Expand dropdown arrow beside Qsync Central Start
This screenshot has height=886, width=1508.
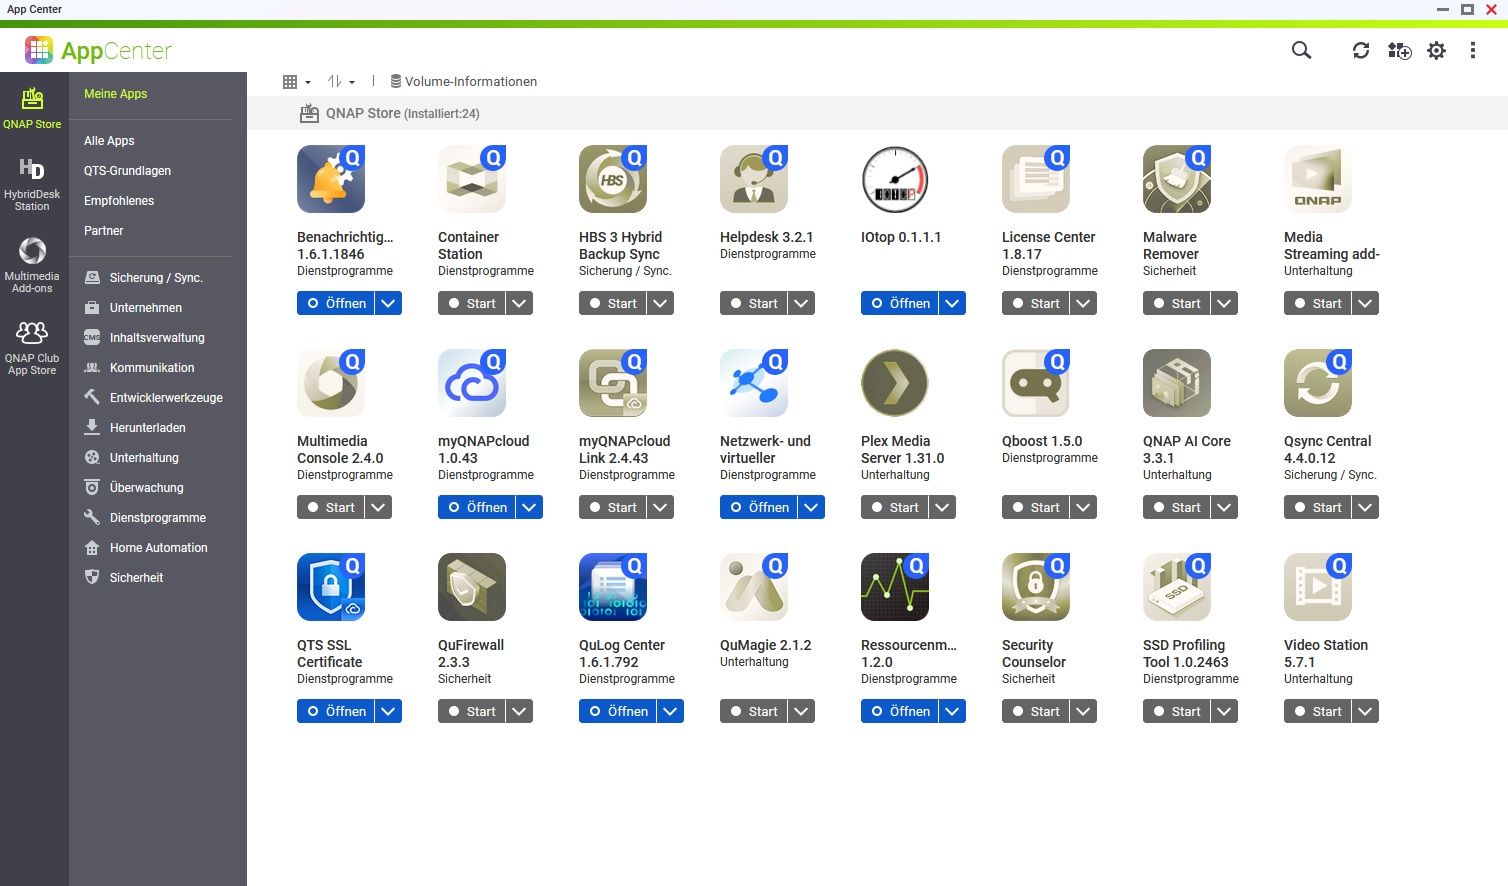click(x=1366, y=507)
